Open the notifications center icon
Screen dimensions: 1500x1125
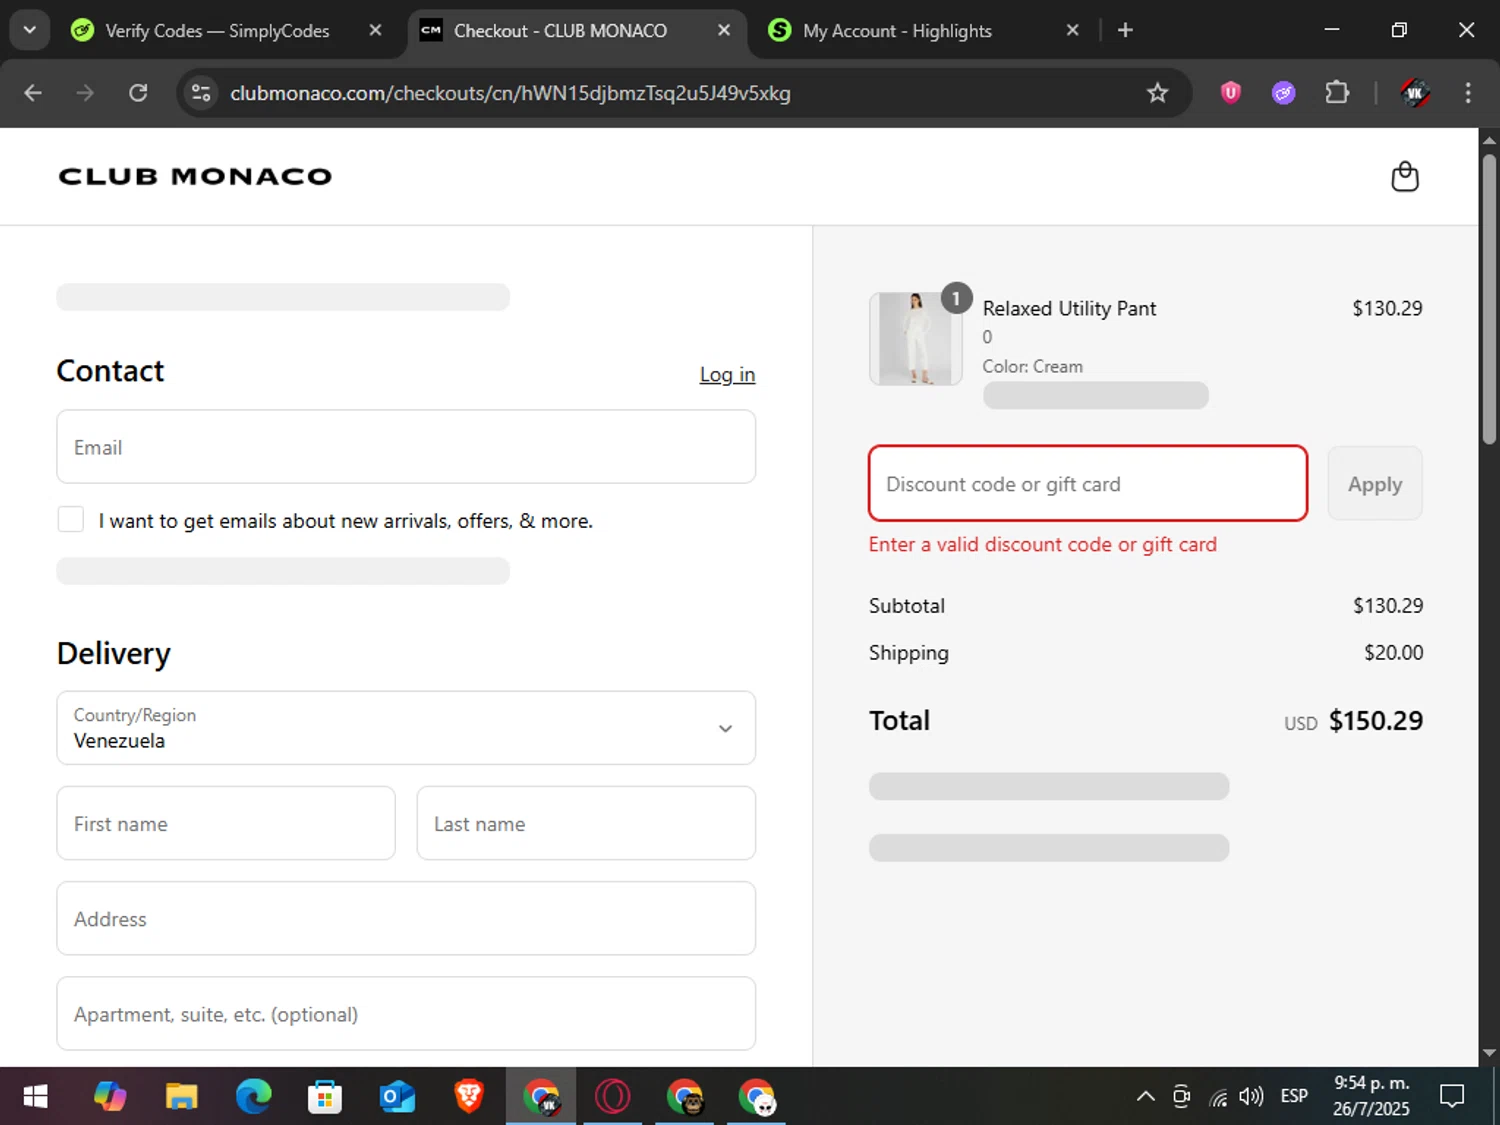[1452, 1097]
